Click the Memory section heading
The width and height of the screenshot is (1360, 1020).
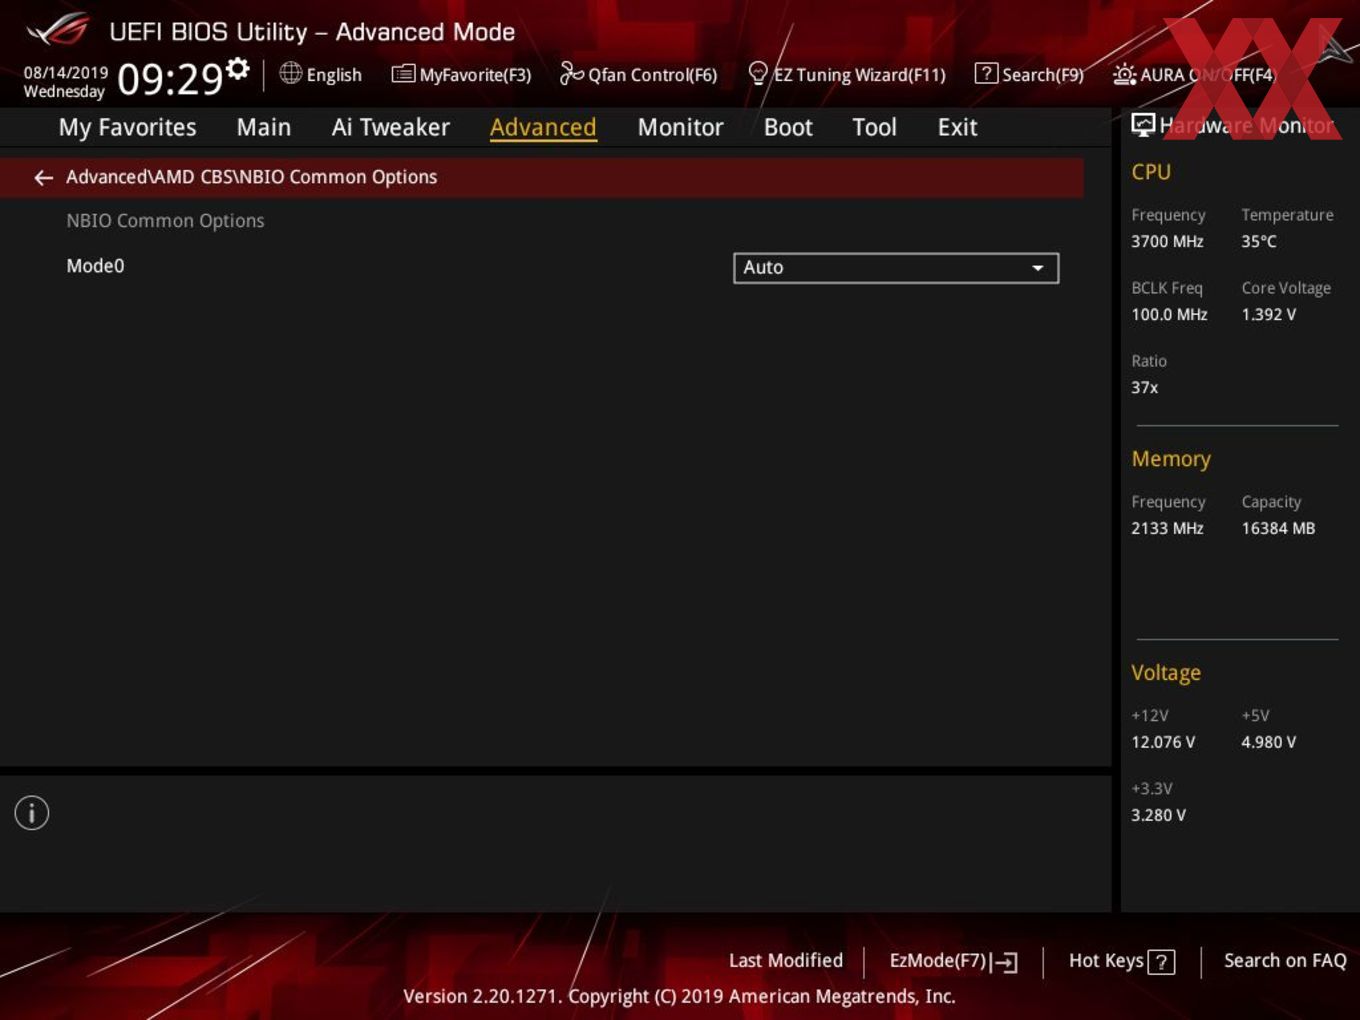click(1171, 459)
